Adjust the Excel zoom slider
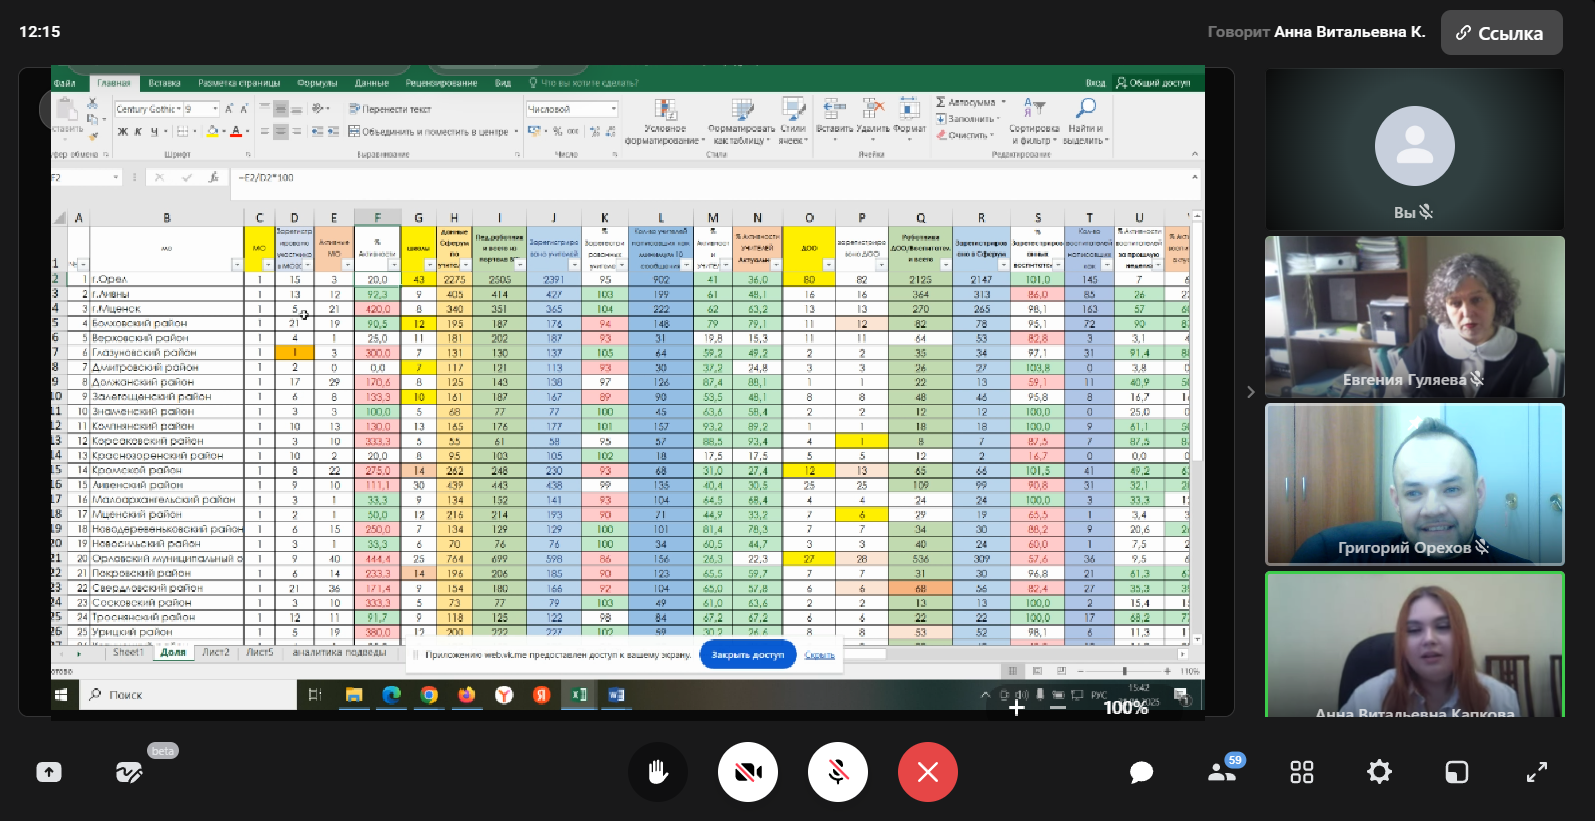This screenshot has height=821, width=1595. [1124, 671]
